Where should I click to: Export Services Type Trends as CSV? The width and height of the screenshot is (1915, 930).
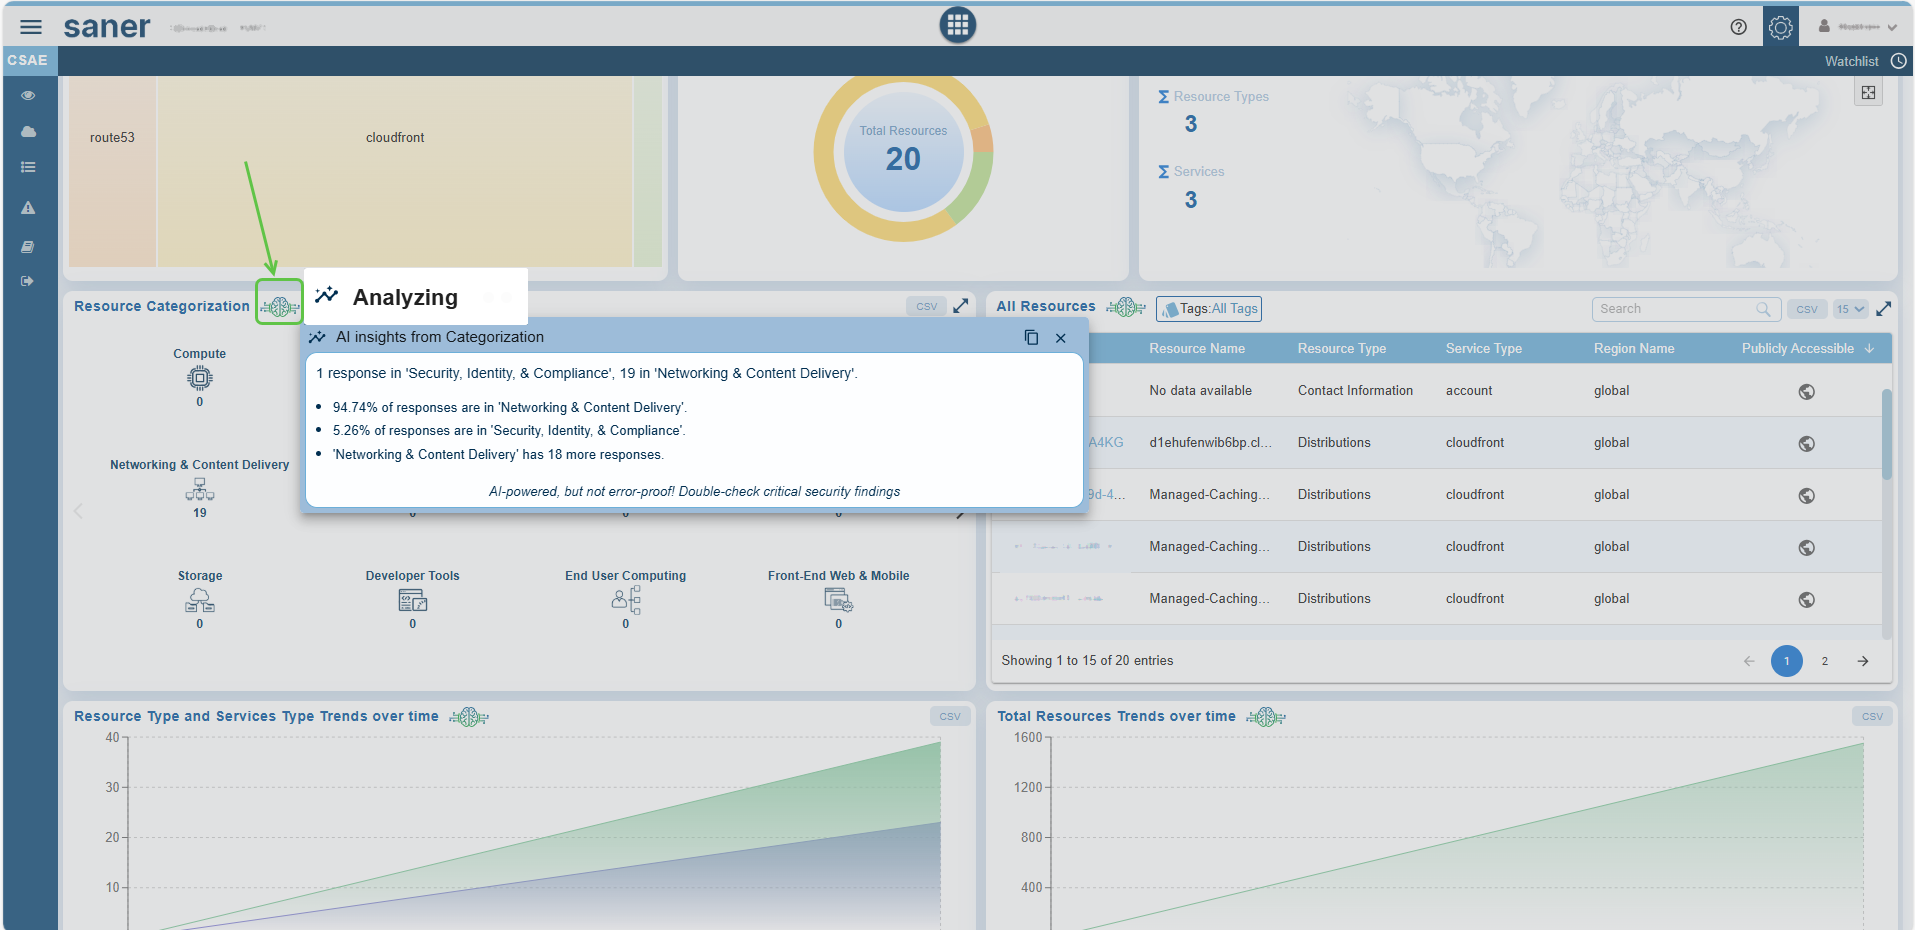[x=950, y=716]
